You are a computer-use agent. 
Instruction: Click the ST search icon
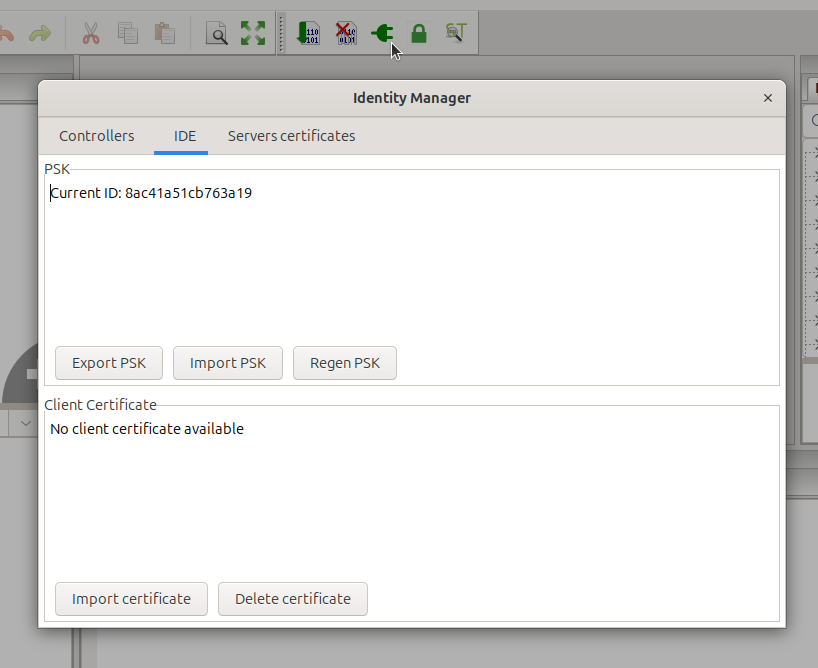tap(455, 32)
